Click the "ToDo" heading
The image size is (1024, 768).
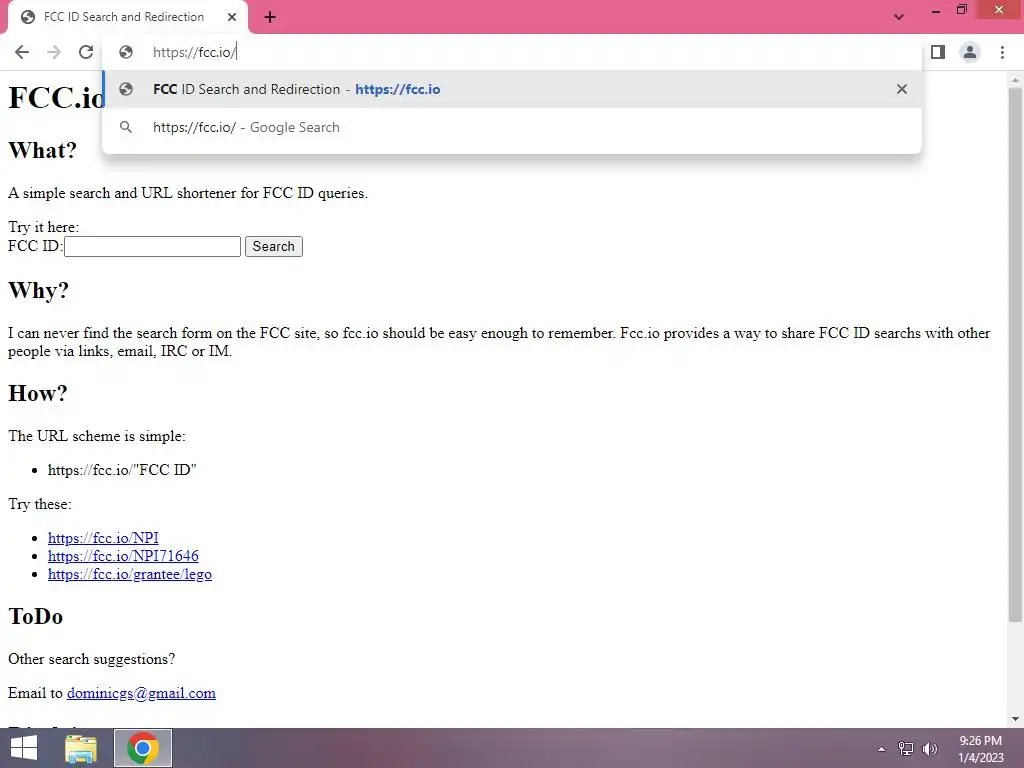[35, 616]
